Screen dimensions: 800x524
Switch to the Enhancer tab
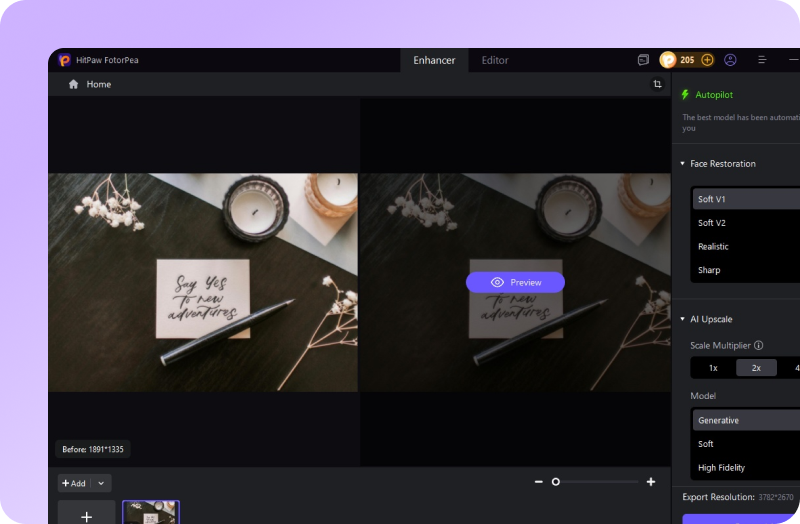click(434, 60)
